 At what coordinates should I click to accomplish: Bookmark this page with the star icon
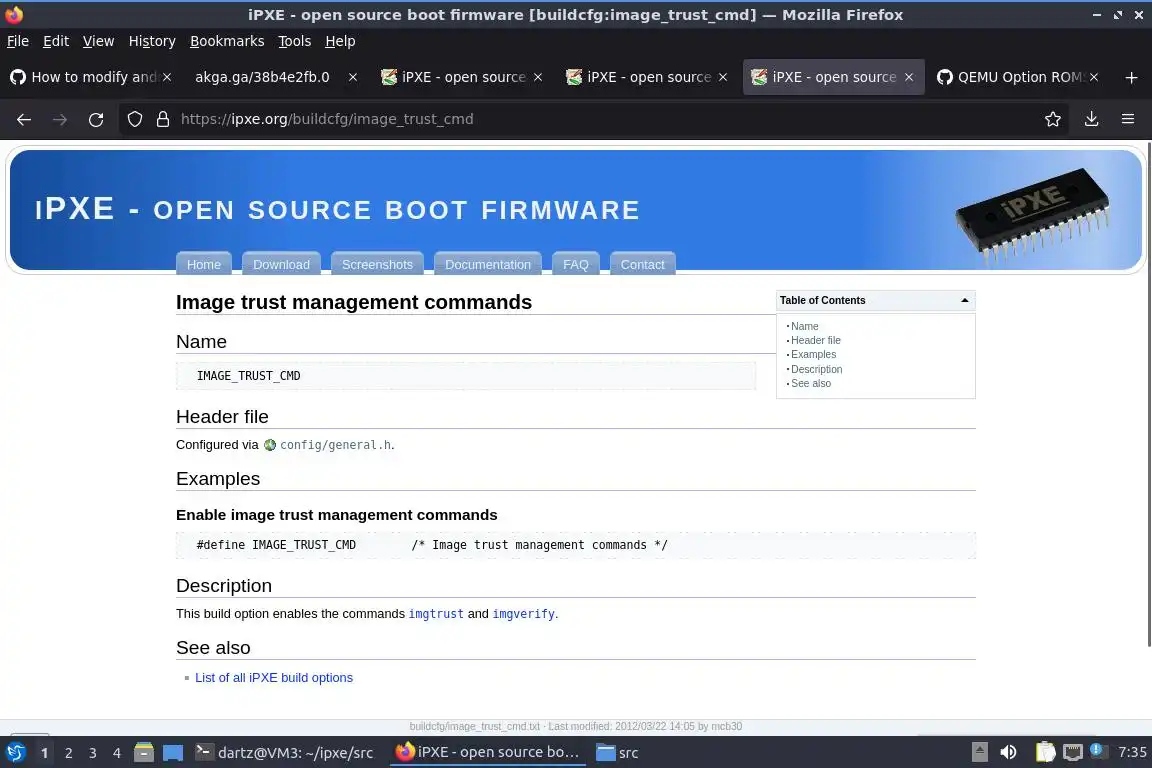1053,119
